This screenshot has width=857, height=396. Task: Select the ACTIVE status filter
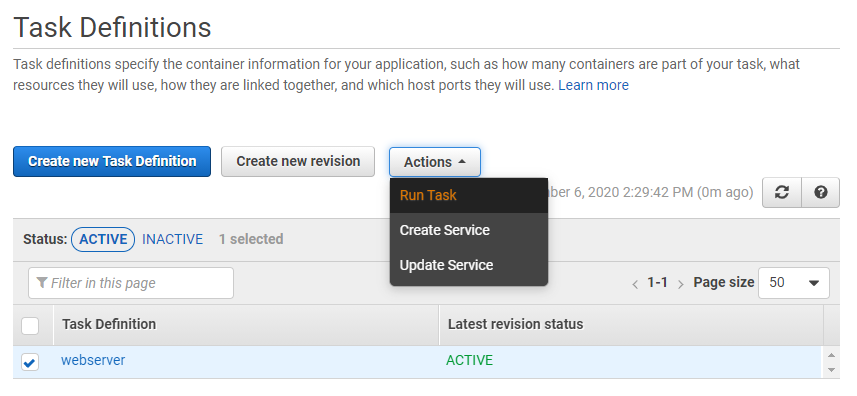tap(103, 239)
